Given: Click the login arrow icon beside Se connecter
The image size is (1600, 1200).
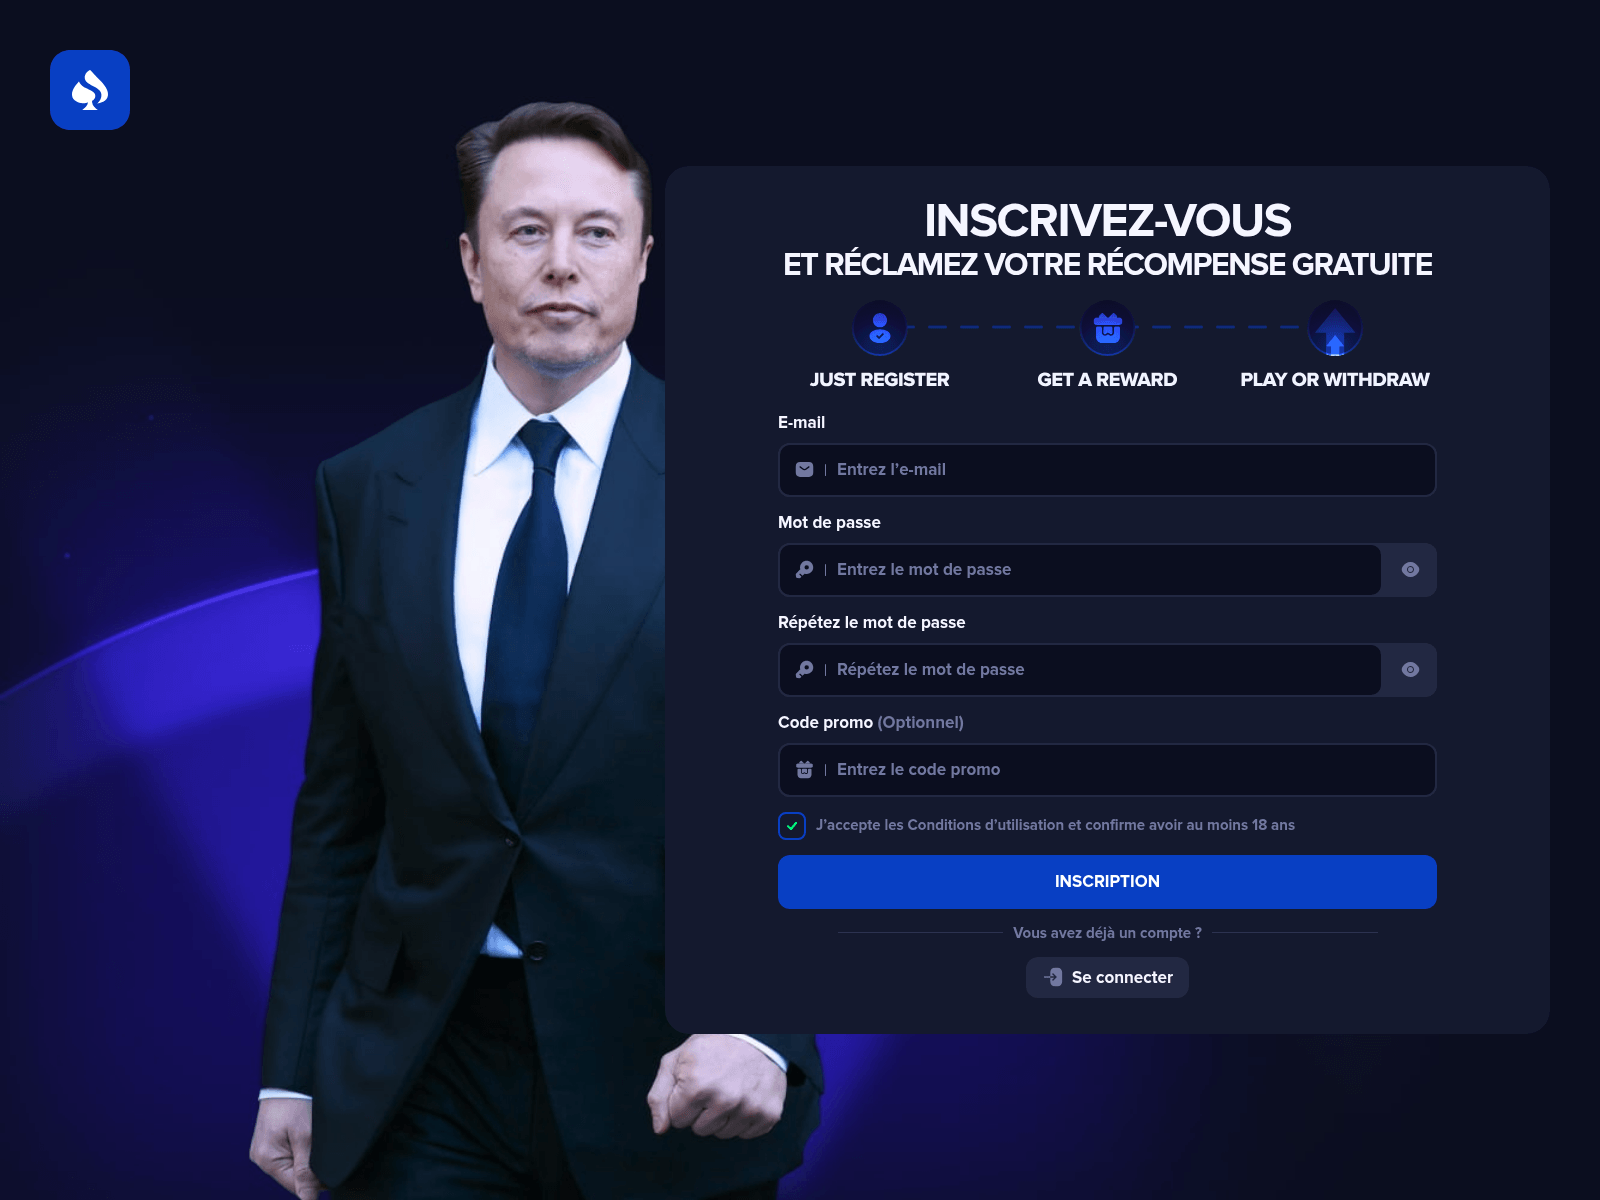Looking at the screenshot, I should coord(1053,977).
